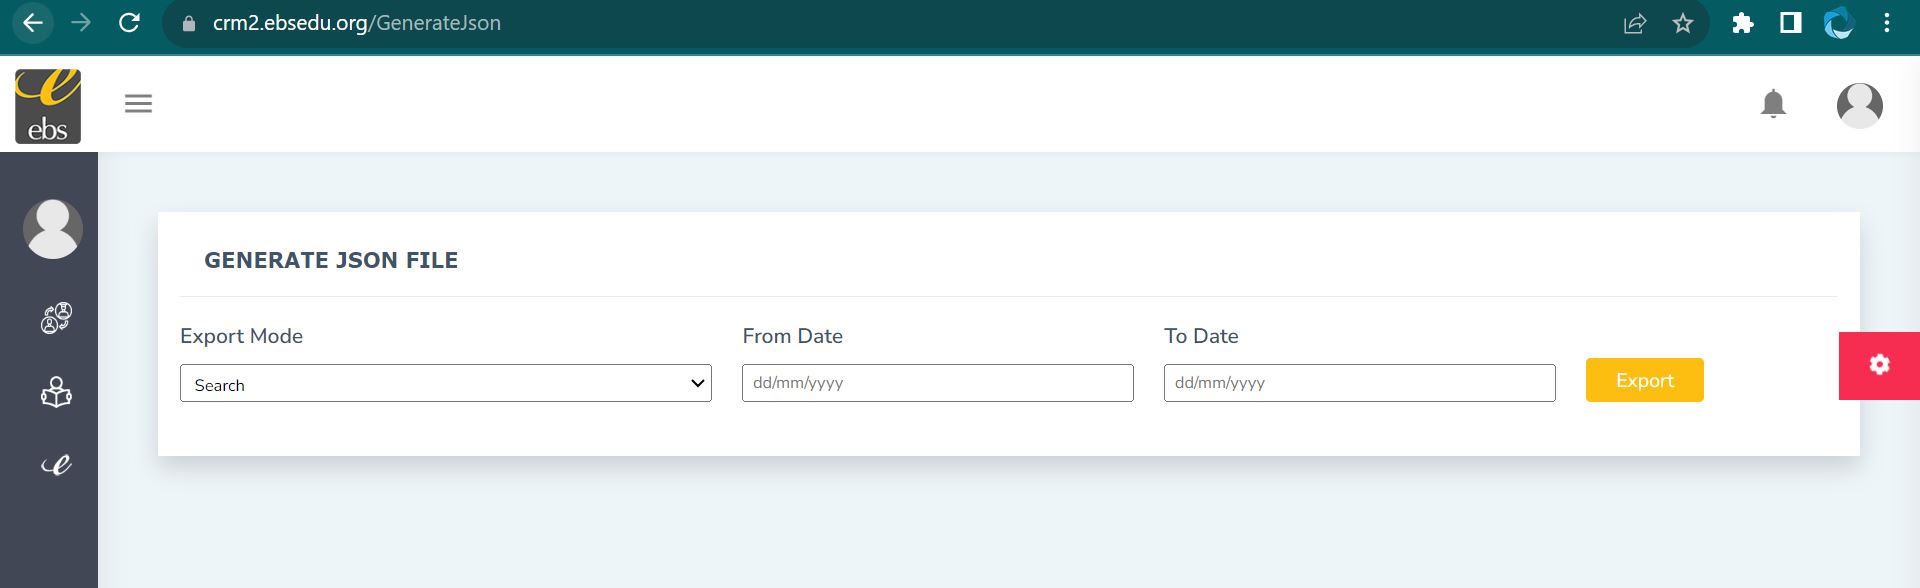Image resolution: width=1920 pixels, height=588 pixels.
Task: Toggle the hamburger sidebar menu
Action: [x=138, y=103]
